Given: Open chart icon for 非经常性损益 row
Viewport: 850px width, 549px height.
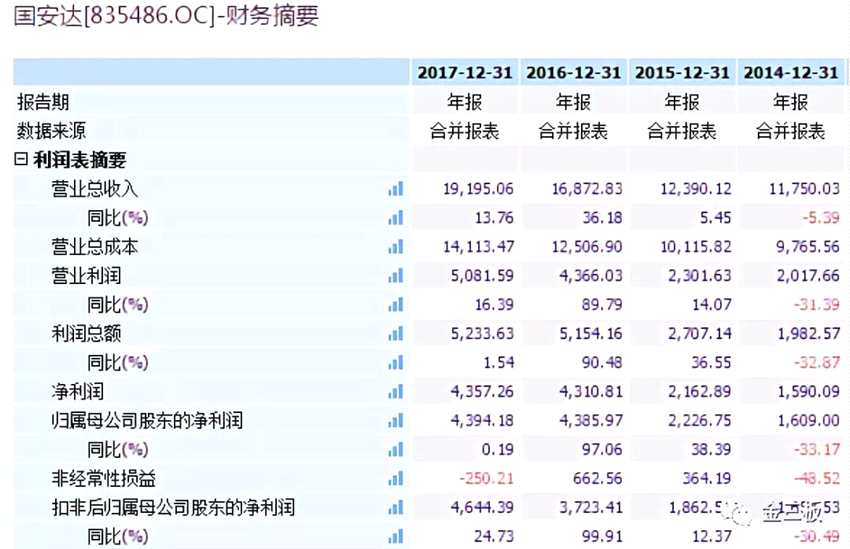Looking at the screenshot, I should (x=396, y=478).
